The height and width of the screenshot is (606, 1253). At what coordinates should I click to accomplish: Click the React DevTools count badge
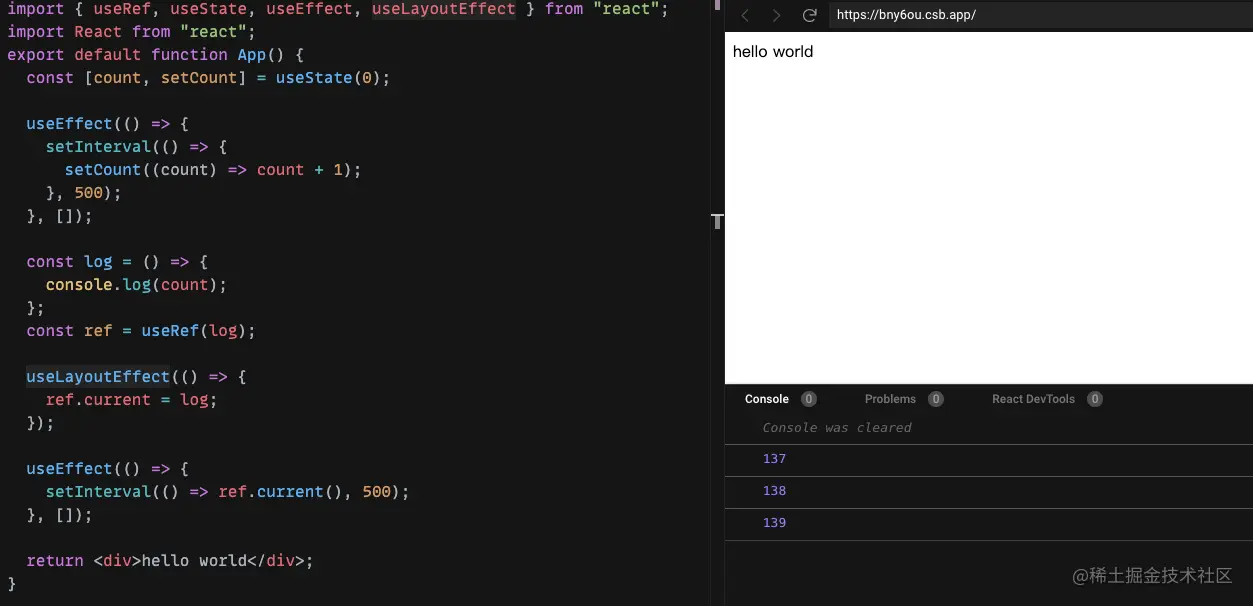click(1095, 399)
